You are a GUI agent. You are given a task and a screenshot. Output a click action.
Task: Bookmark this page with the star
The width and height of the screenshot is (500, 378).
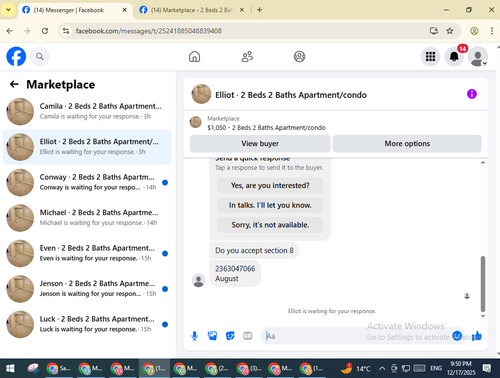tap(450, 31)
